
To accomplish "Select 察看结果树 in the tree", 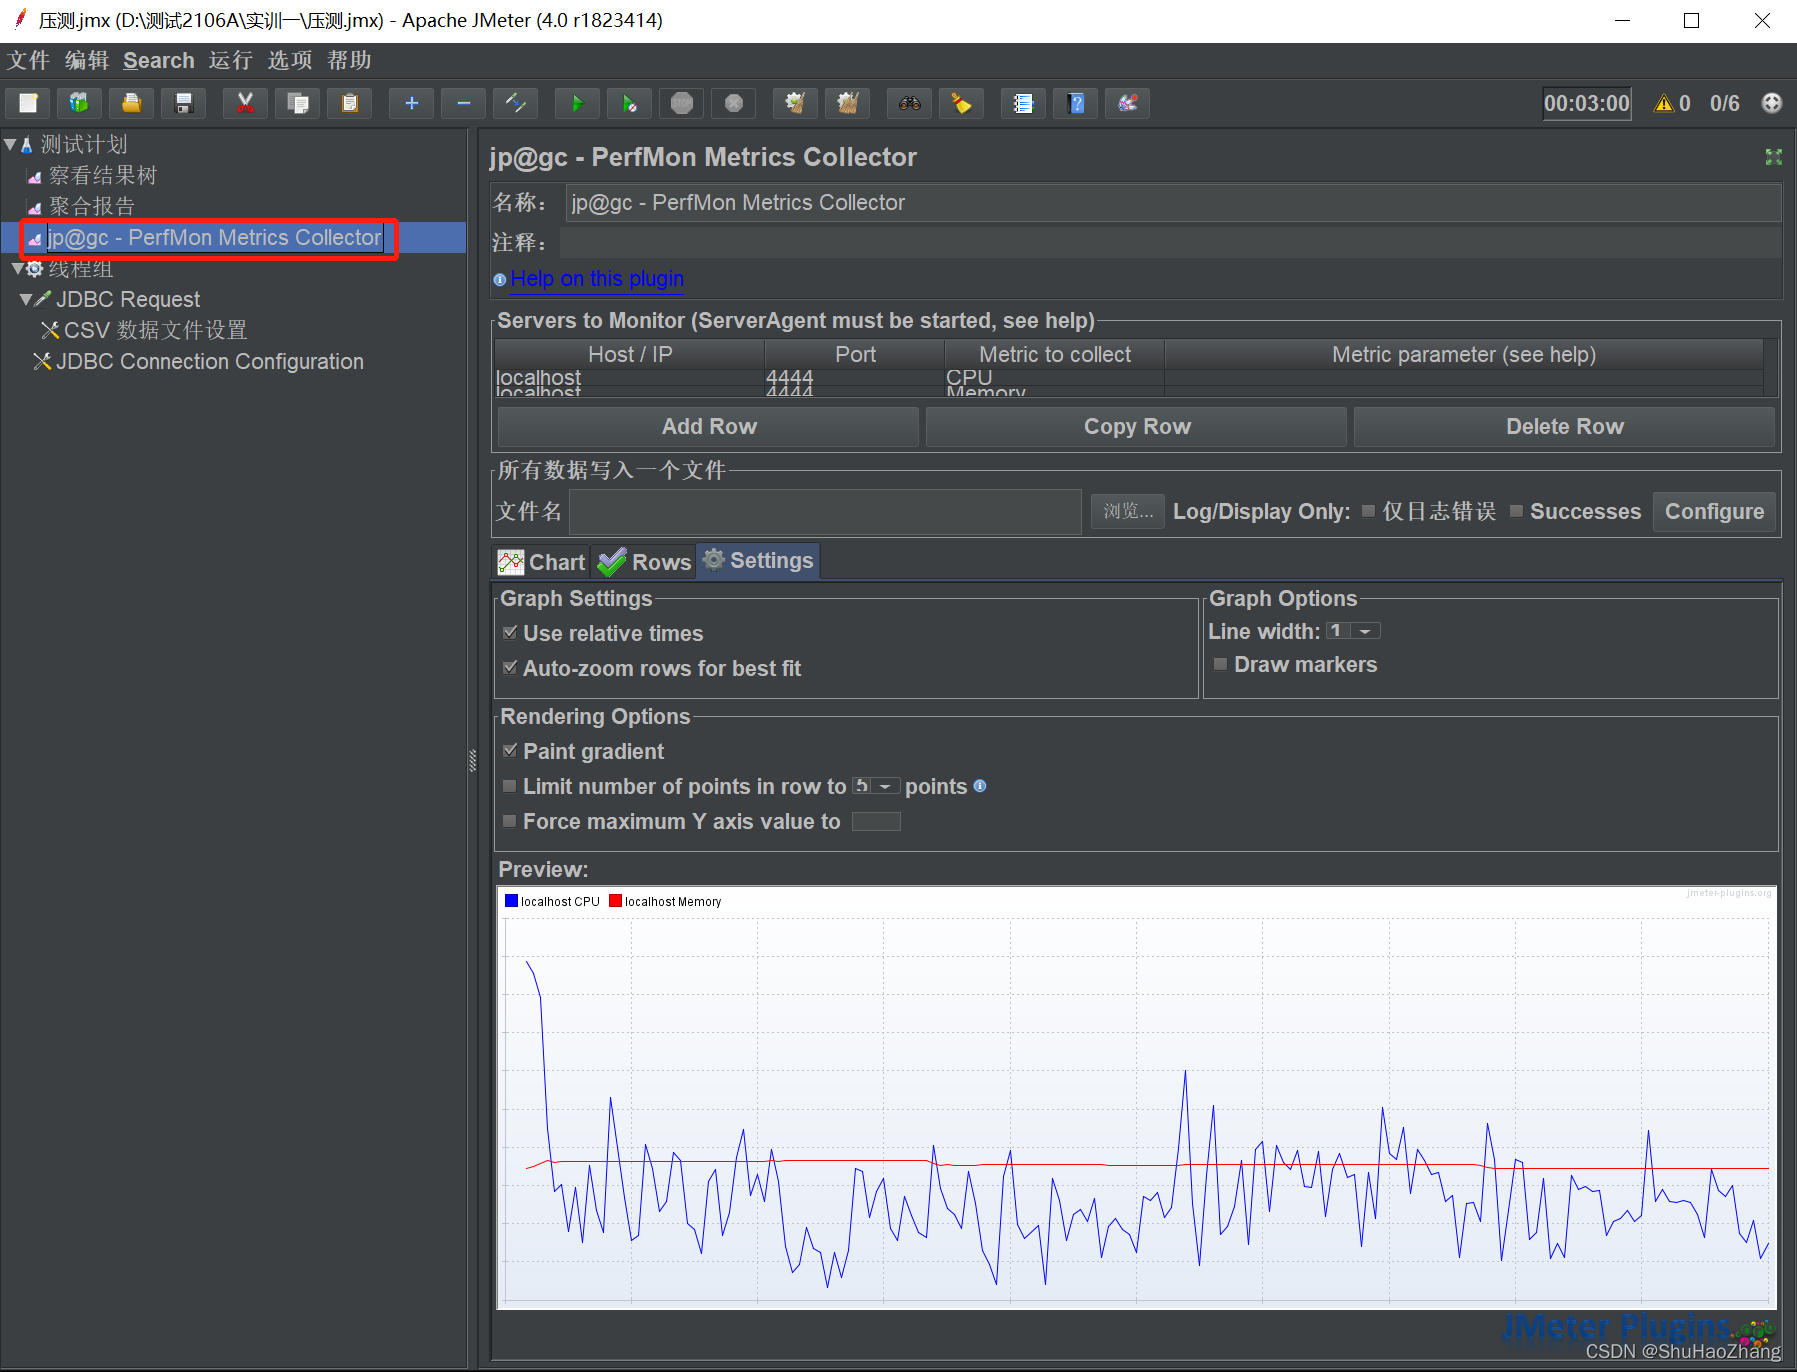I will pyautogui.click(x=103, y=176).
